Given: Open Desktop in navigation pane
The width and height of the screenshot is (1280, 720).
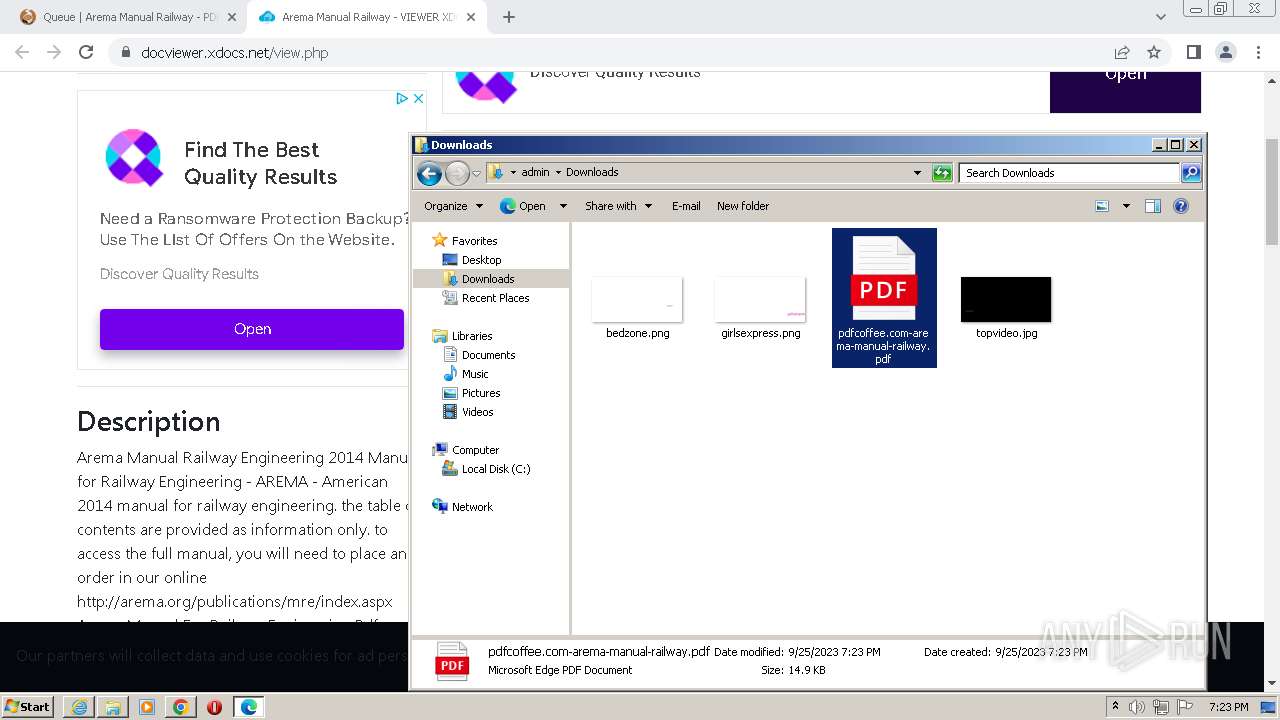Looking at the screenshot, I should point(481,260).
